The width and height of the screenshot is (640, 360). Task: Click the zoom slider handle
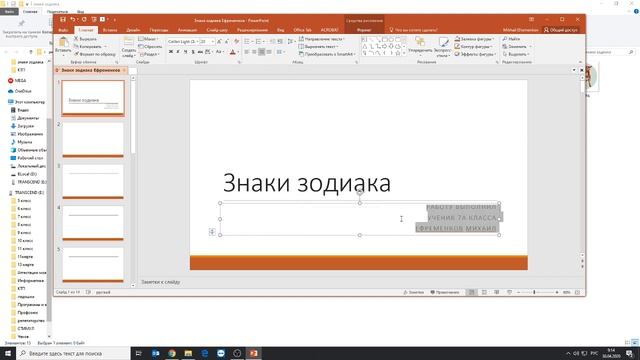tap(534, 292)
